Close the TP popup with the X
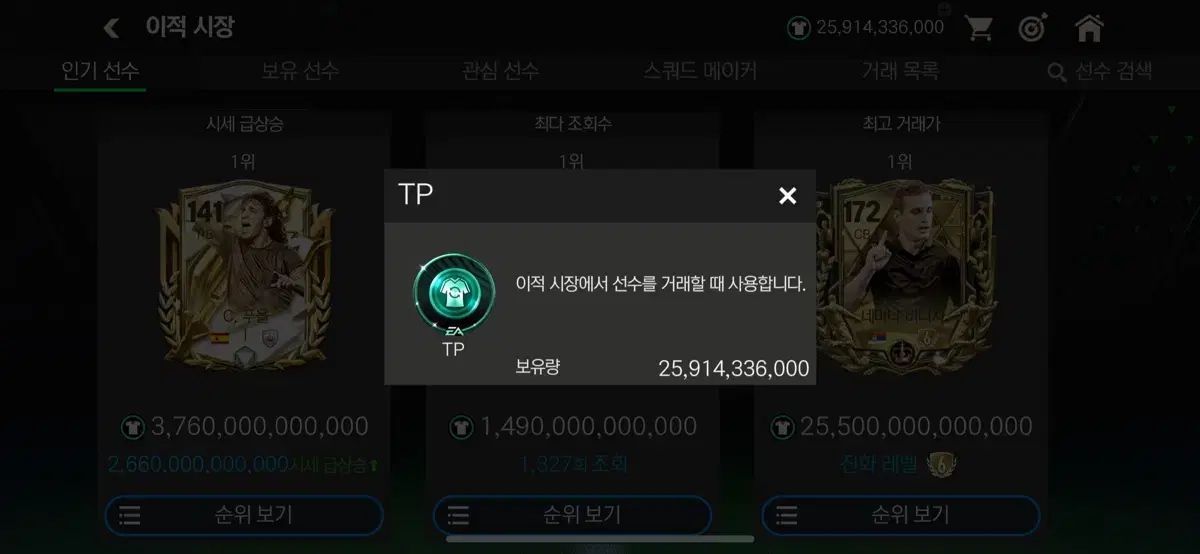 point(788,196)
